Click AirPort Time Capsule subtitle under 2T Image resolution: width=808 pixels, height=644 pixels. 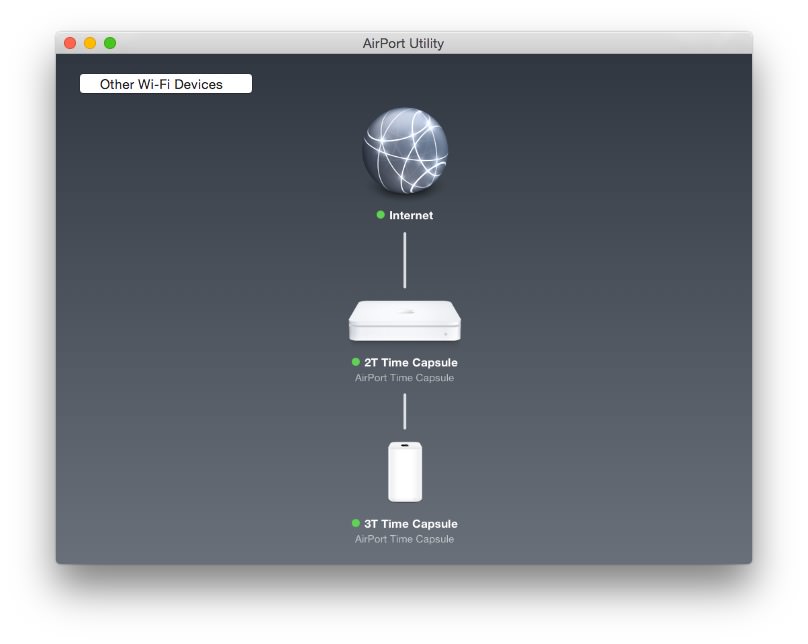[x=405, y=378]
